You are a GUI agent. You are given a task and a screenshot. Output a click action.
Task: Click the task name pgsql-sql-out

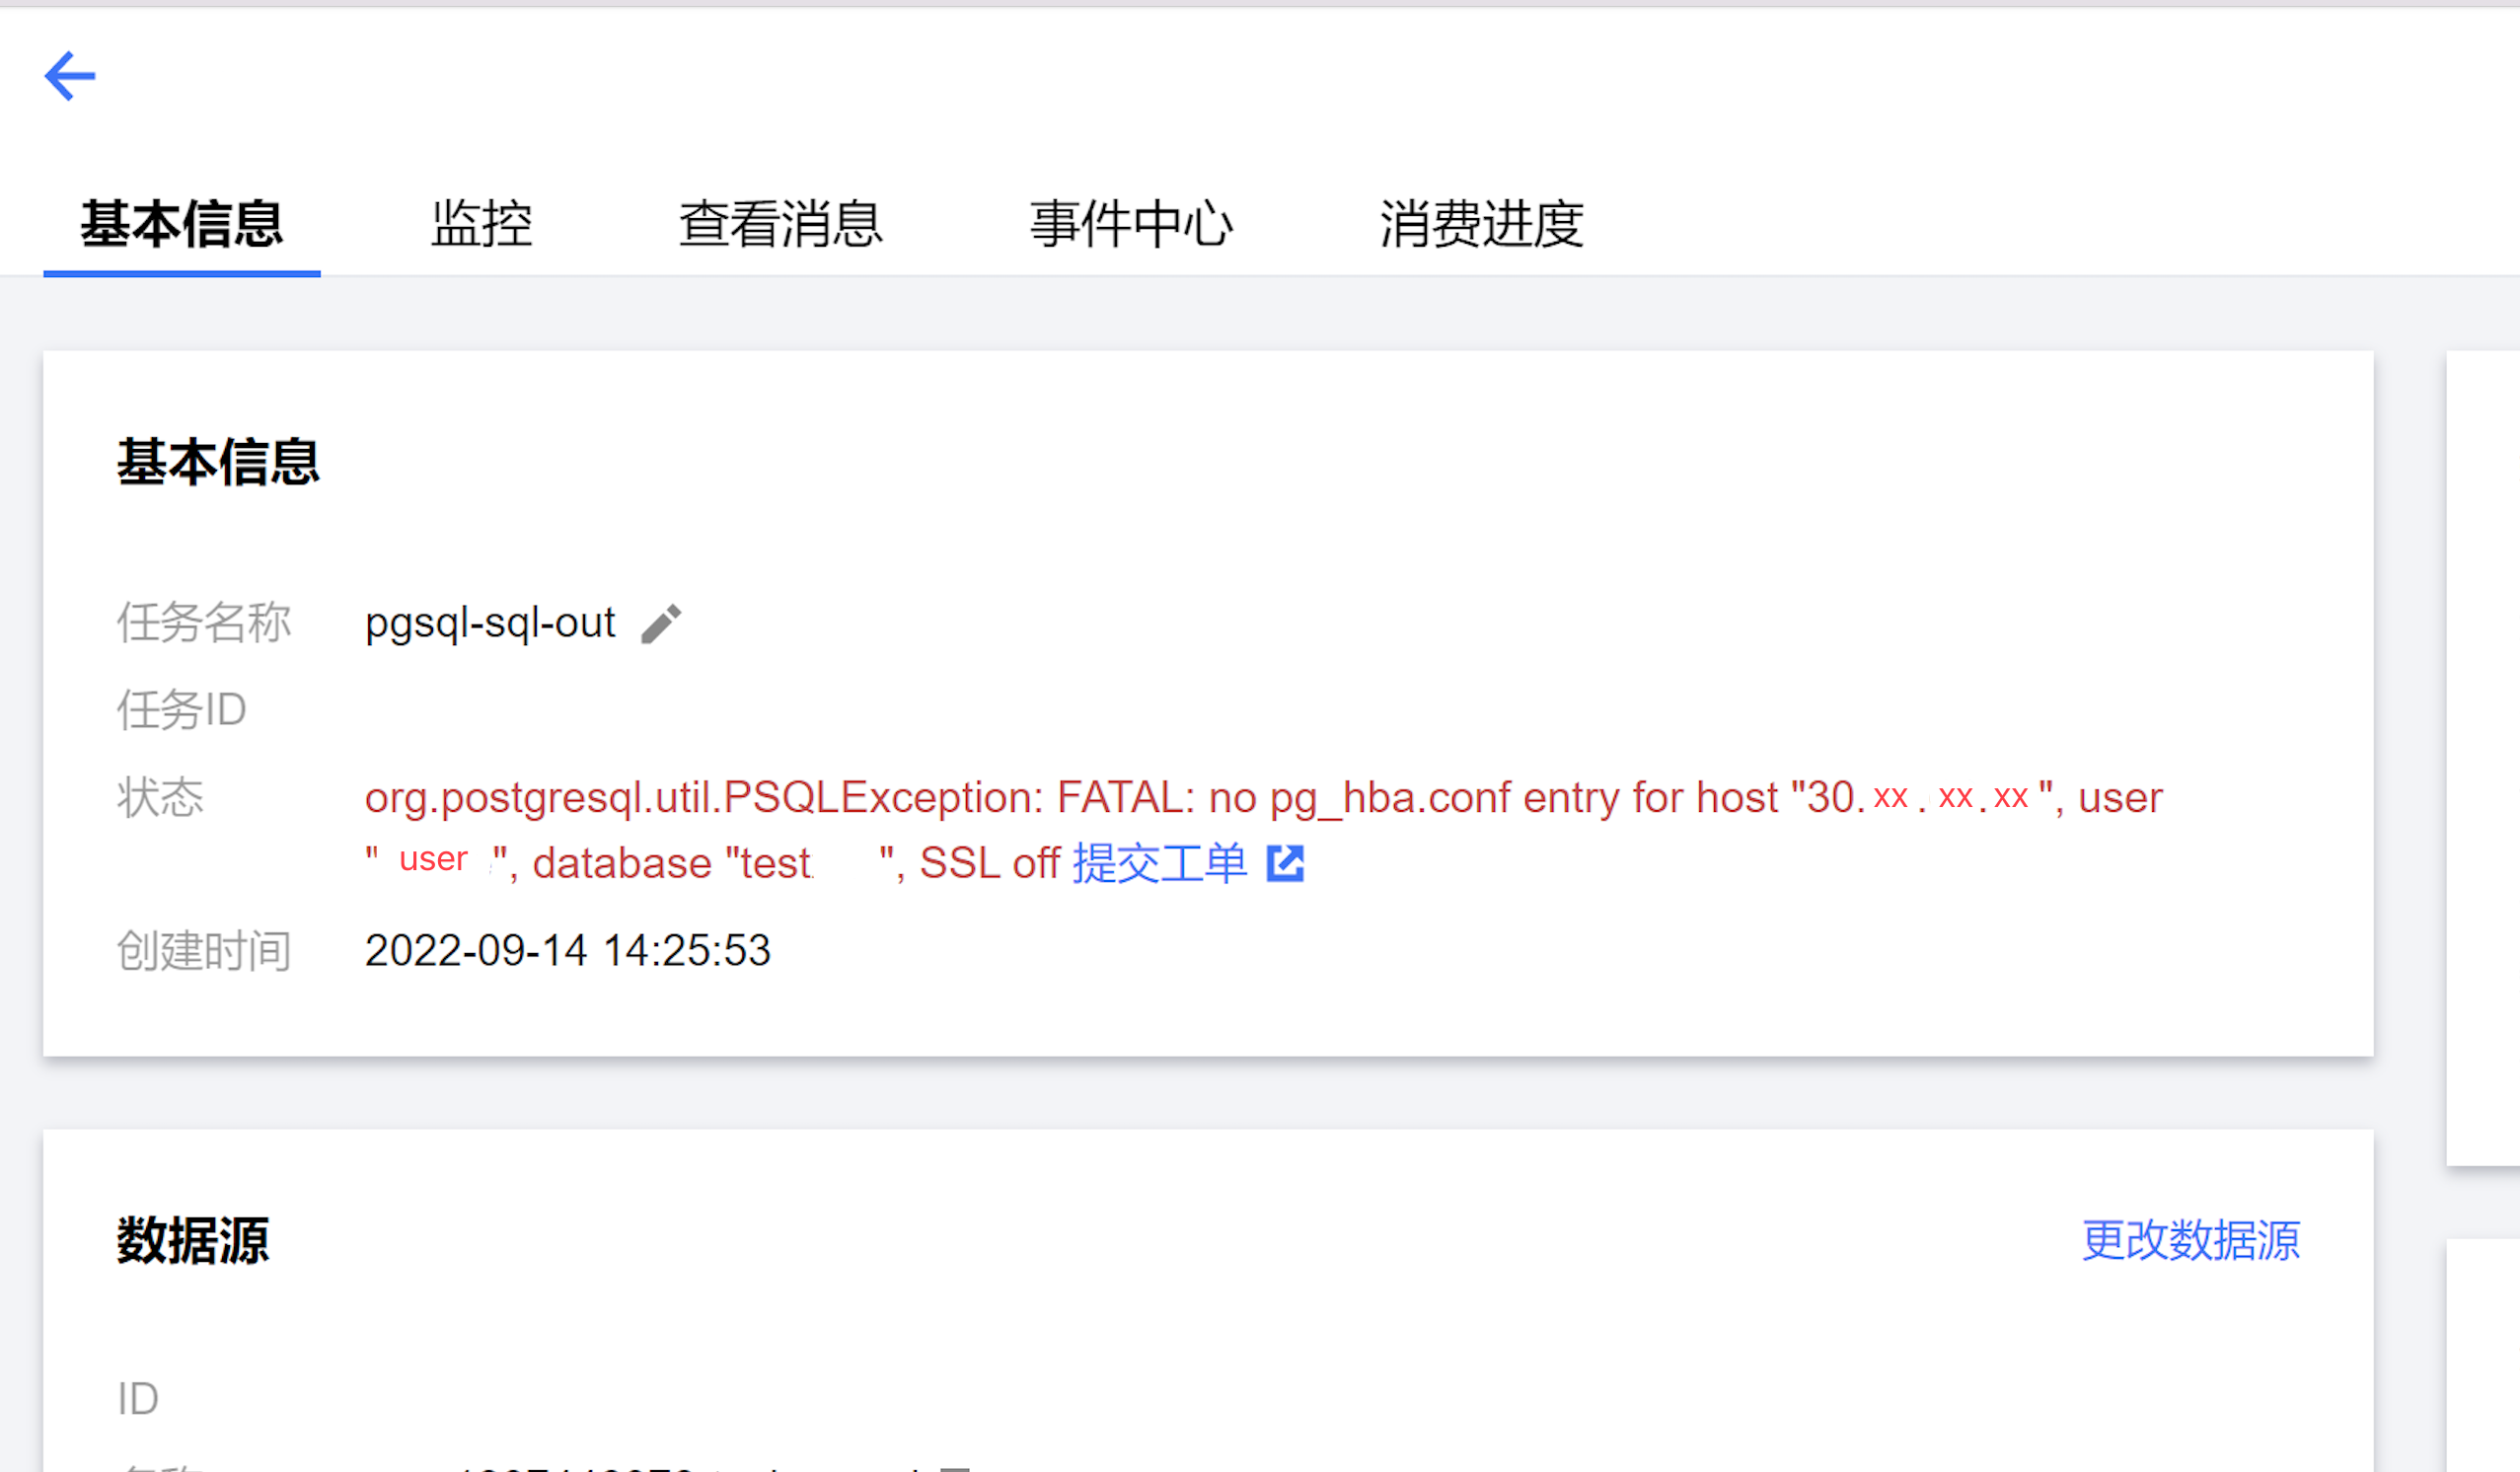(x=490, y=623)
